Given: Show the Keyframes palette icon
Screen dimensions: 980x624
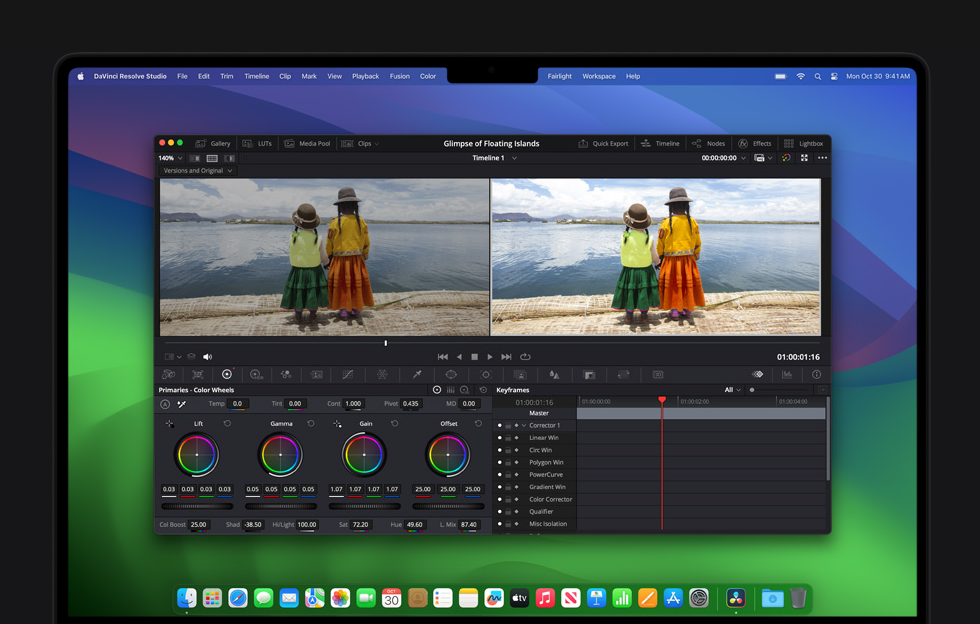Looking at the screenshot, I should pyautogui.click(x=758, y=375).
